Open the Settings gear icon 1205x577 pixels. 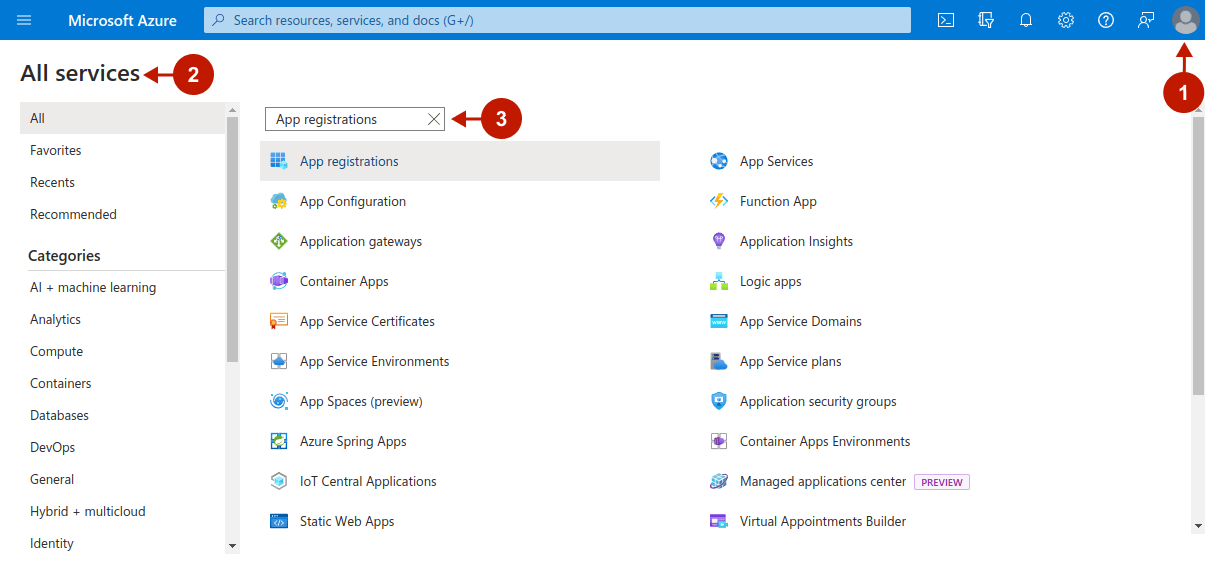(x=1066, y=20)
